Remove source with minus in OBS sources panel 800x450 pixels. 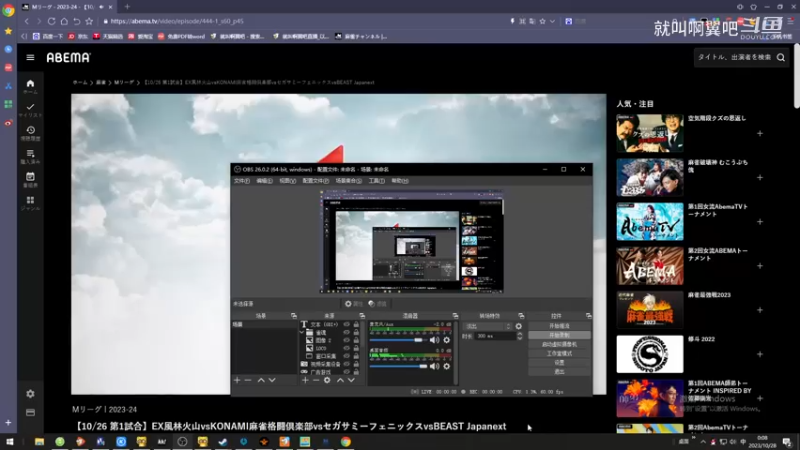pyautogui.click(x=316, y=380)
